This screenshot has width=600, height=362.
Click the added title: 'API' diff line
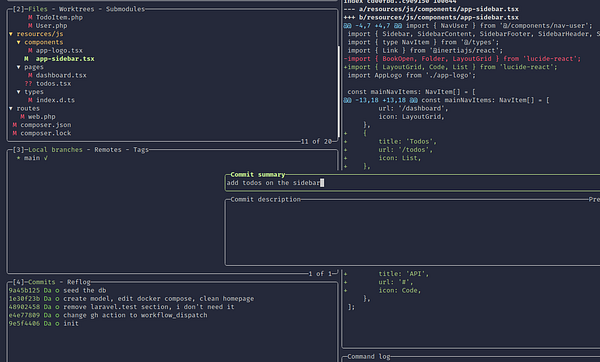pos(386,274)
